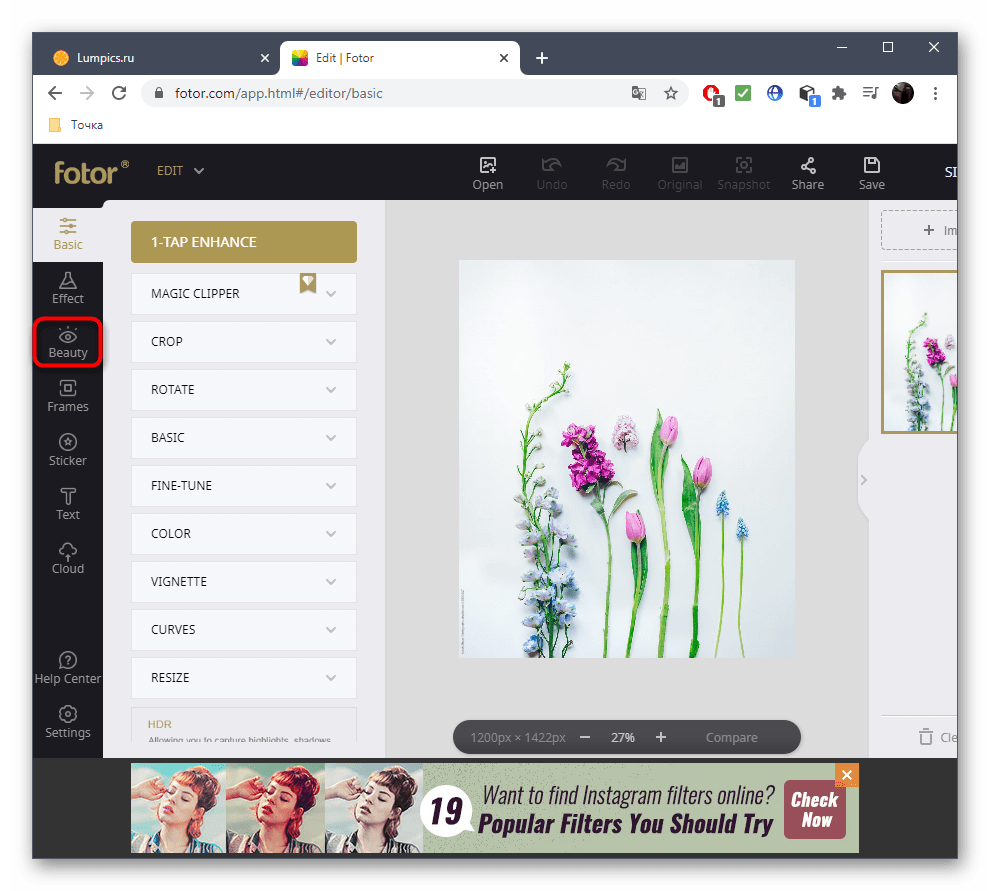Viewport: 990px width, 891px height.
Task: Open the Beauty tools panel
Action: click(68, 342)
